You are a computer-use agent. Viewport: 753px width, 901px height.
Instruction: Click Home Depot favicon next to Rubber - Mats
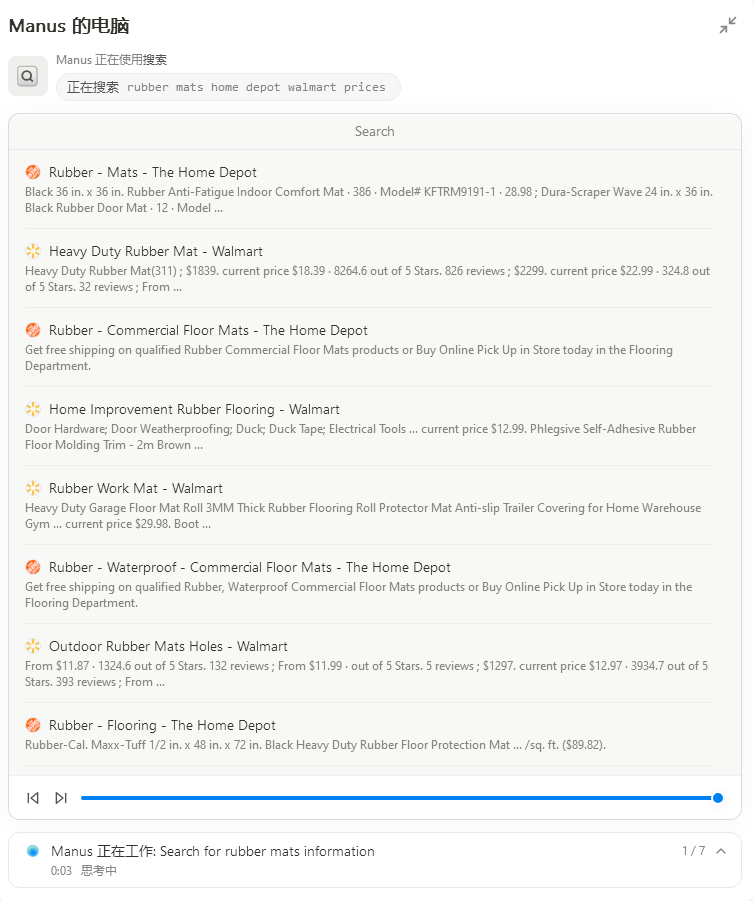point(33,172)
